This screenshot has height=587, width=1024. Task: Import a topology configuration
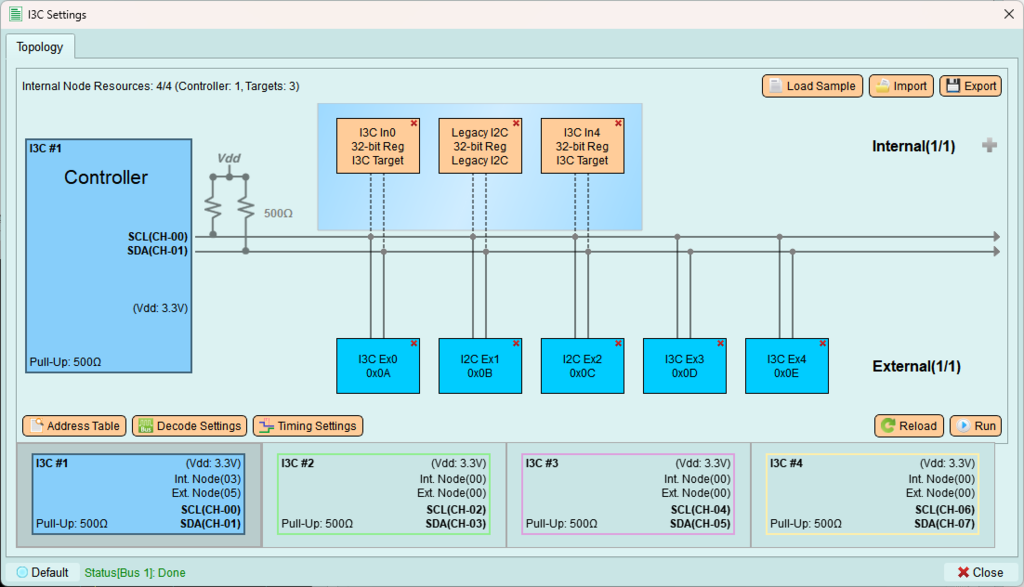(901, 86)
